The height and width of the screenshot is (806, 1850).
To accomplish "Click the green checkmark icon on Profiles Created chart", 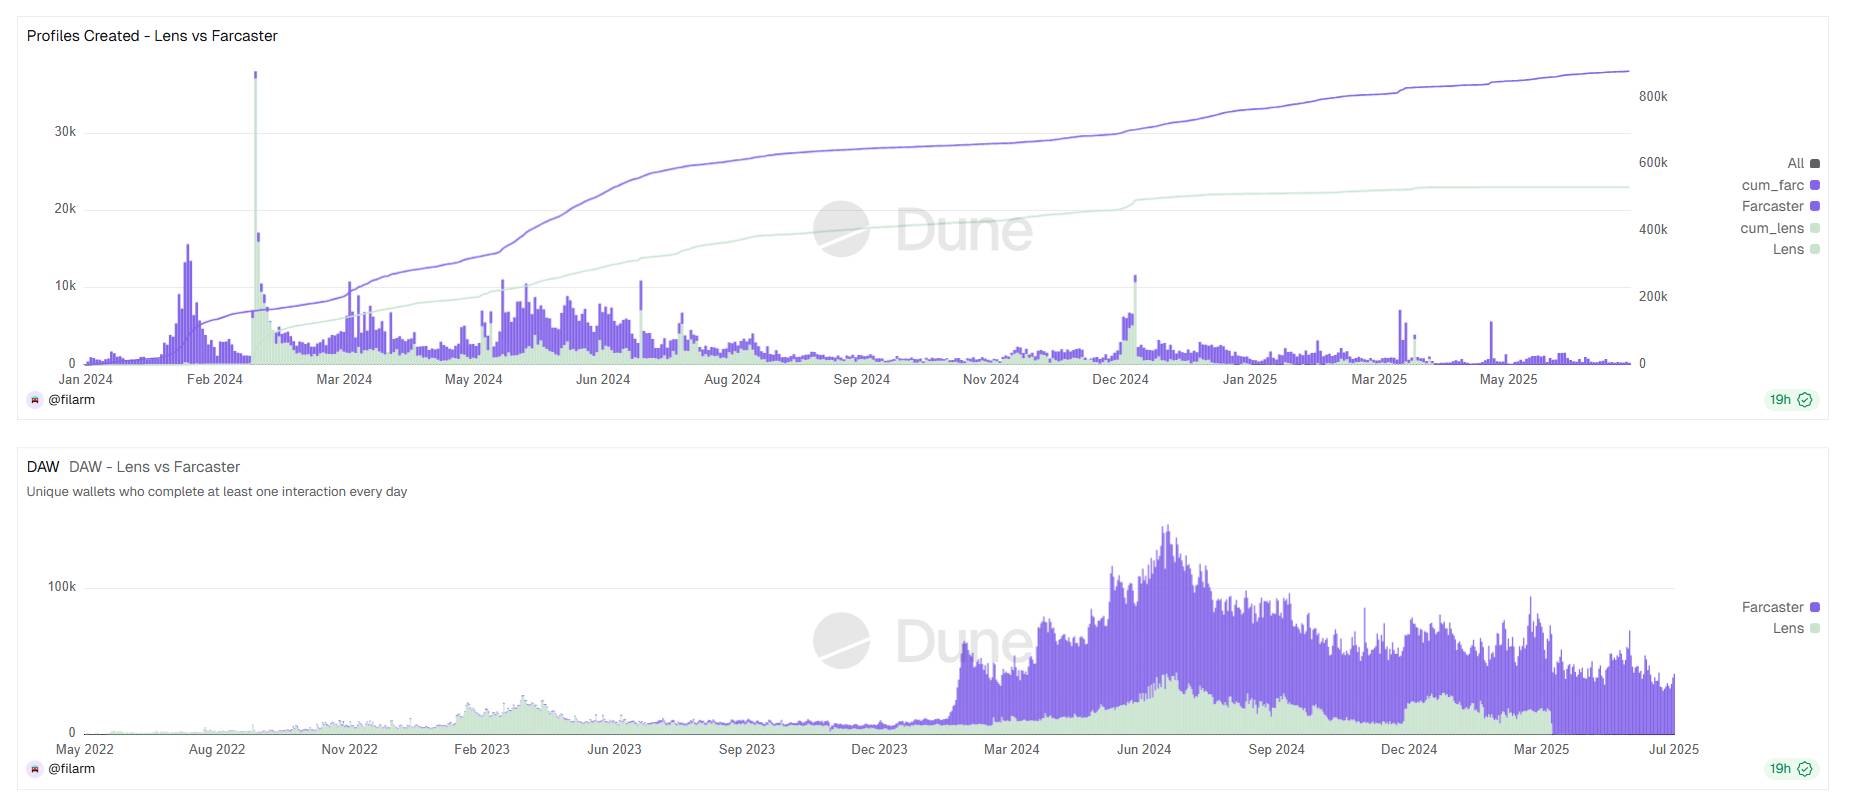I will click(x=1805, y=400).
